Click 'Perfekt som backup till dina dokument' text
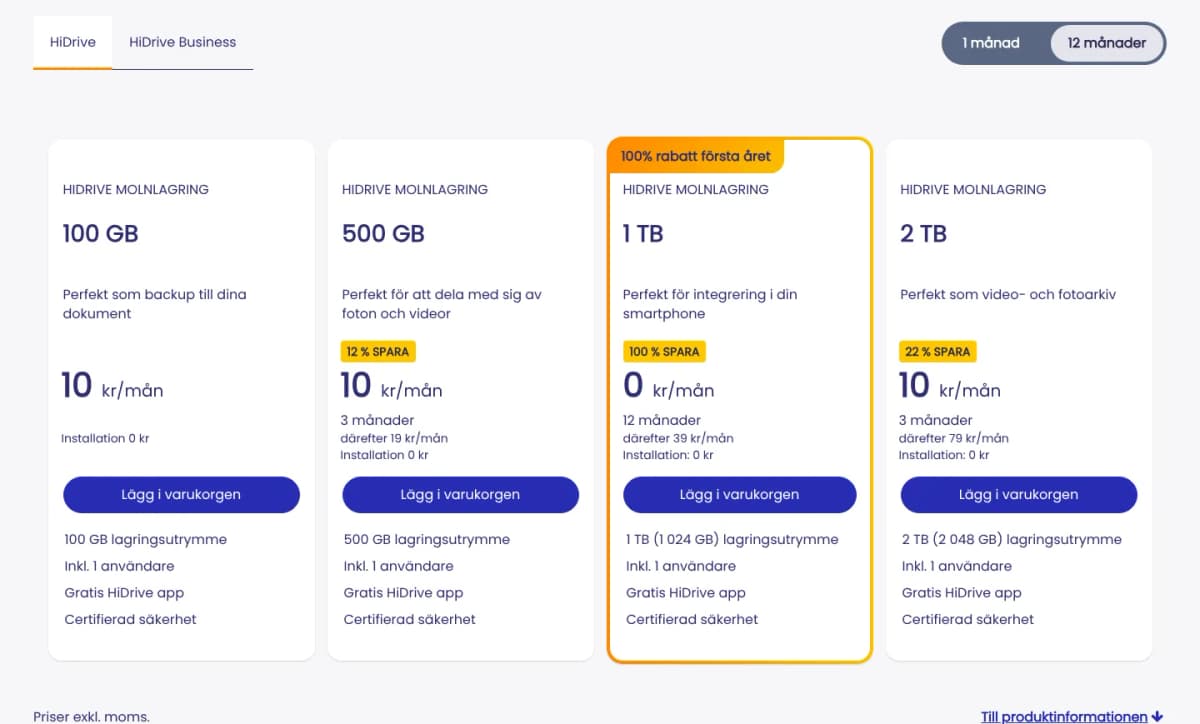This screenshot has height=724, width=1200. [154, 304]
